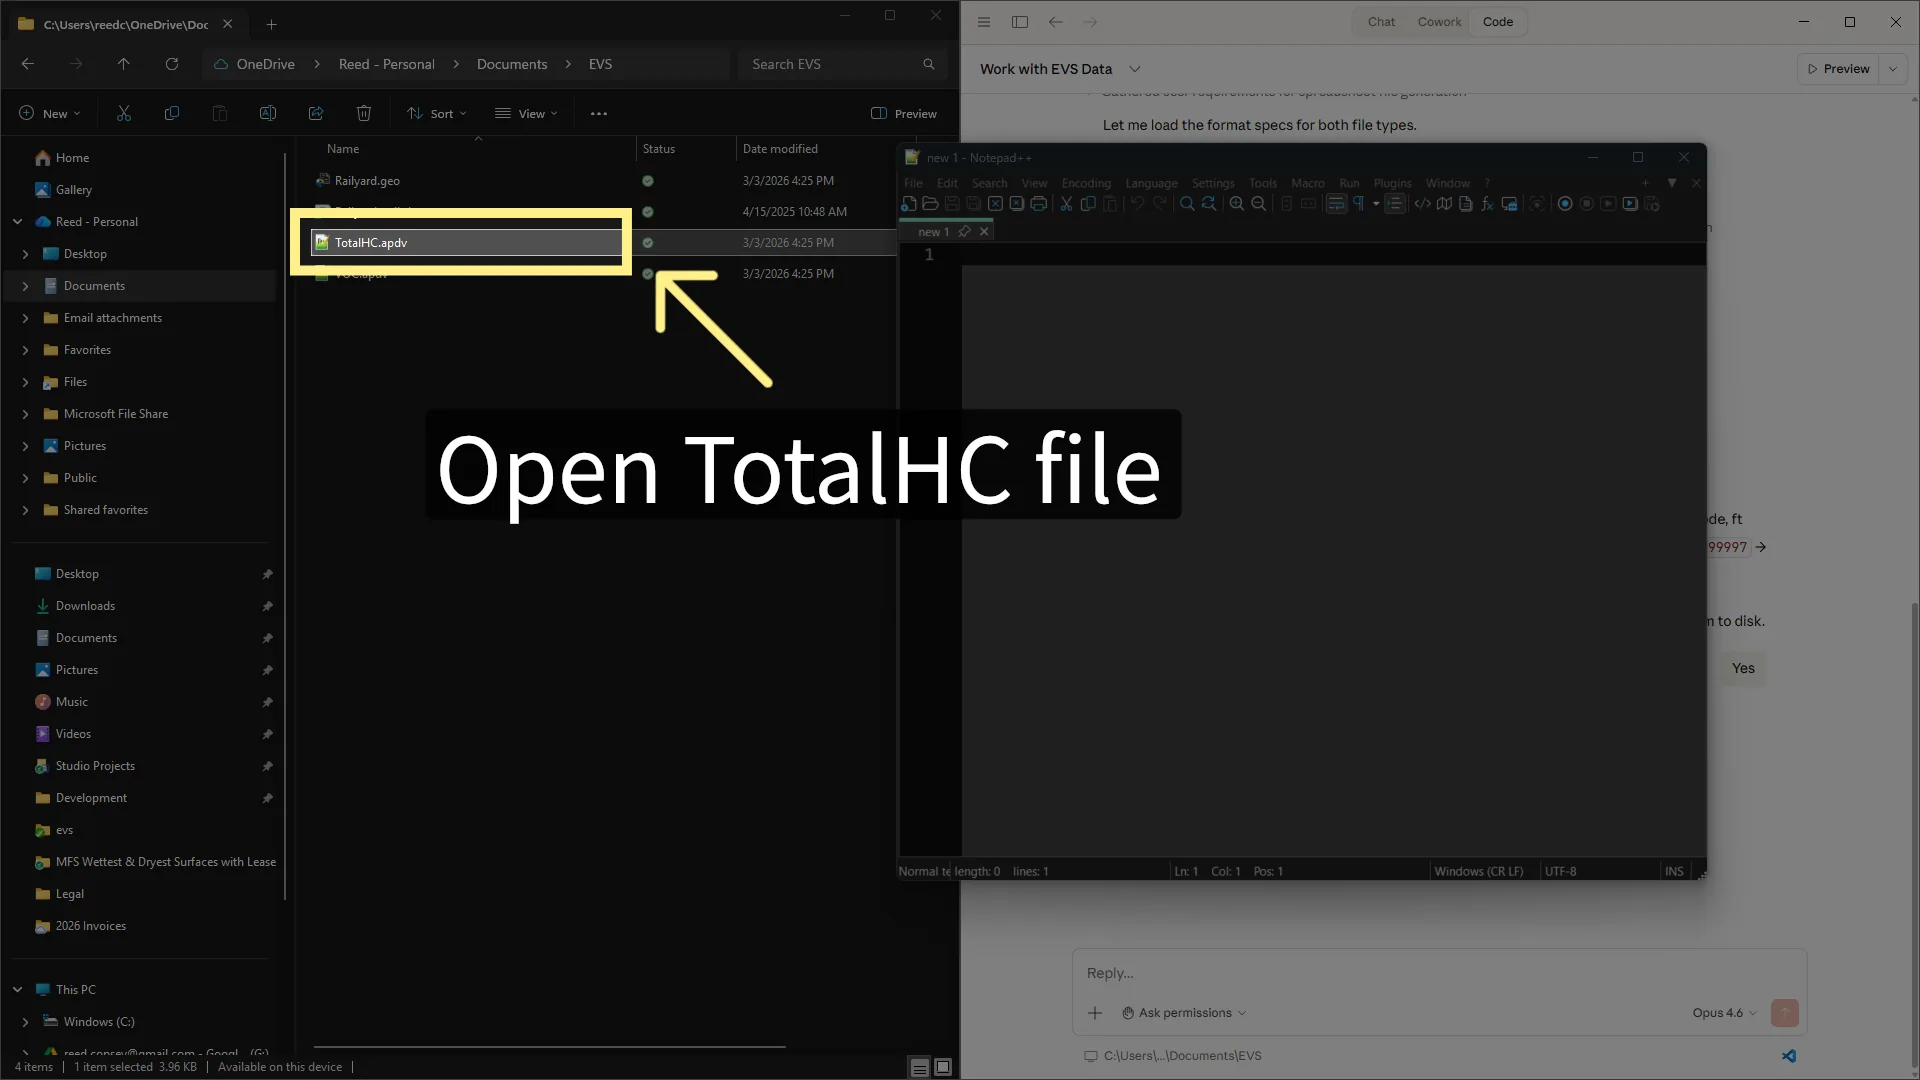This screenshot has width=1920, height=1080.
Task: Click the Zoom out icon in Notepad++ toolbar
Action: 1259,204
